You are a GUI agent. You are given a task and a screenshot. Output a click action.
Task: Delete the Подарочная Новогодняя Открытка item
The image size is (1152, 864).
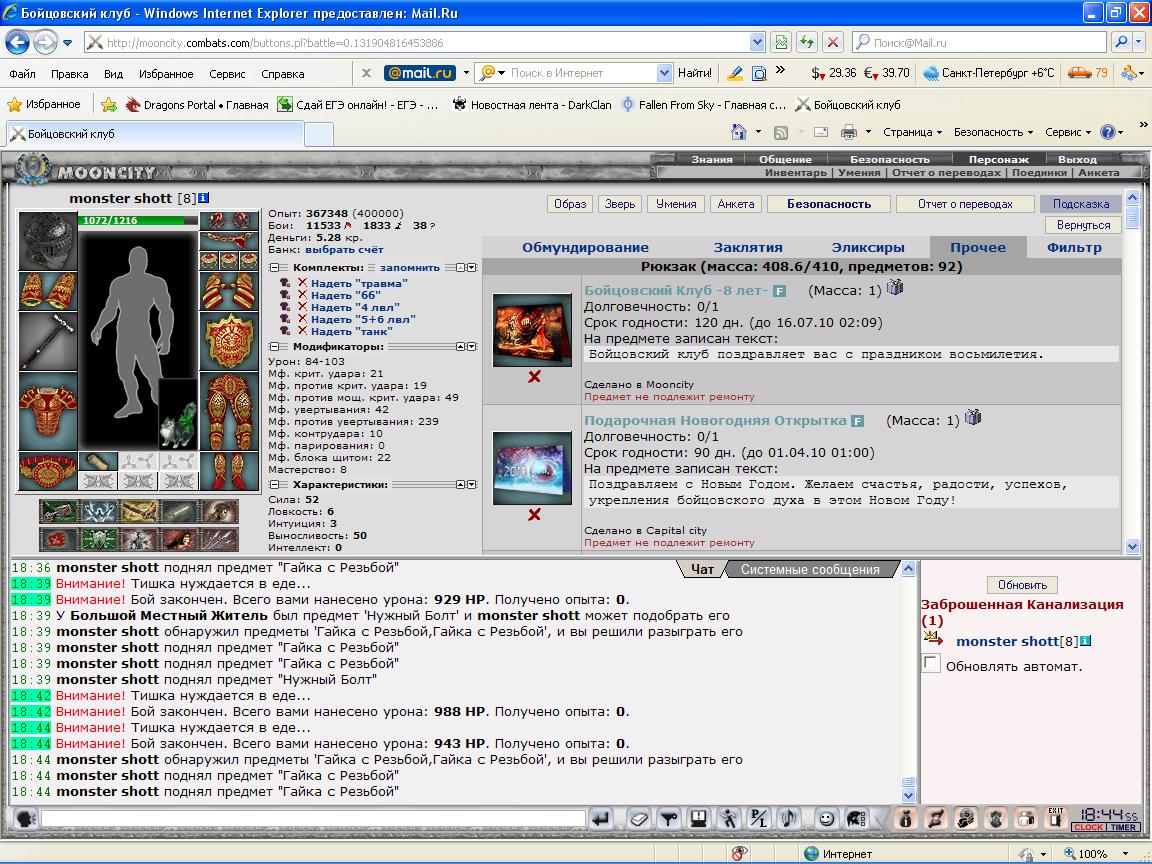[x=534, y=514]
